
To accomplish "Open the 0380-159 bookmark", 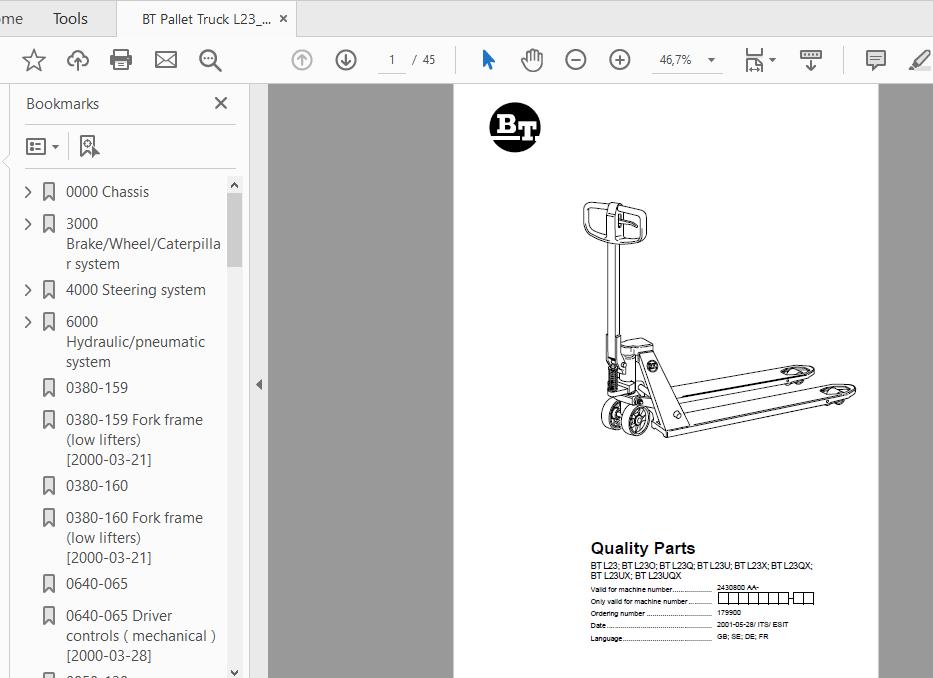I will point(97,388).
